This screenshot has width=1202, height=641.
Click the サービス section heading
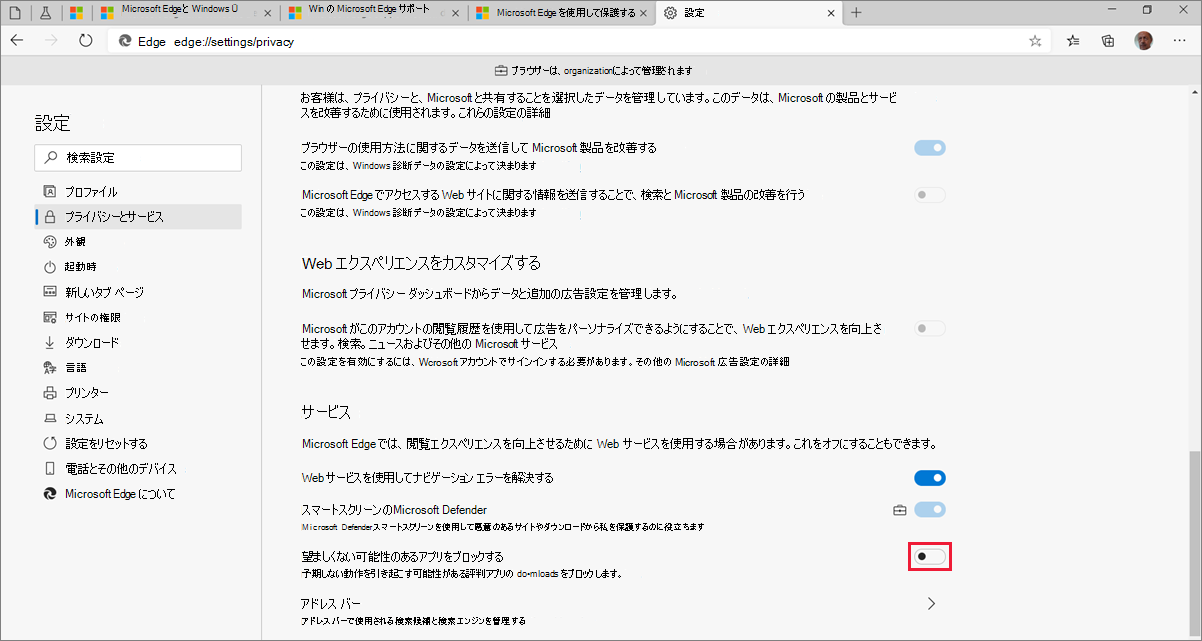coord(326,411)
